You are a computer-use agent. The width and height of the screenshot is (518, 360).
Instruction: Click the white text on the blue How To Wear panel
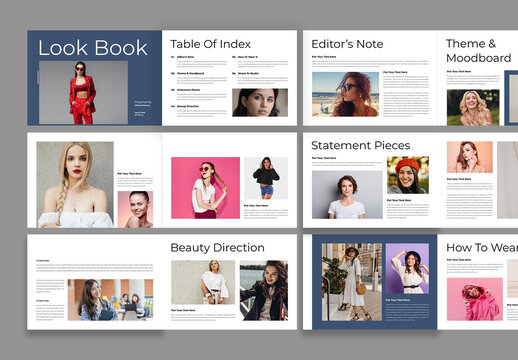coord(407,310)
